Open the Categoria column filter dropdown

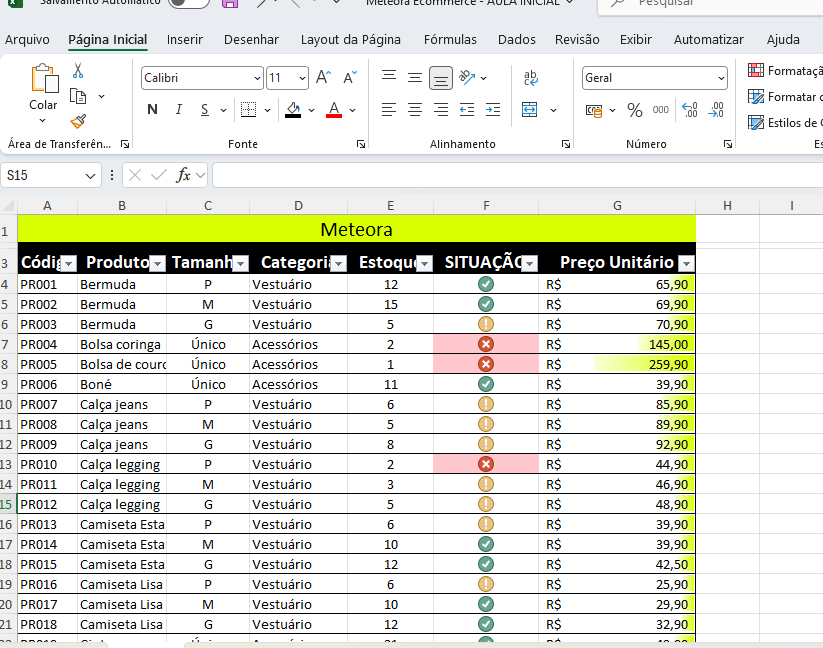point(339,263)
